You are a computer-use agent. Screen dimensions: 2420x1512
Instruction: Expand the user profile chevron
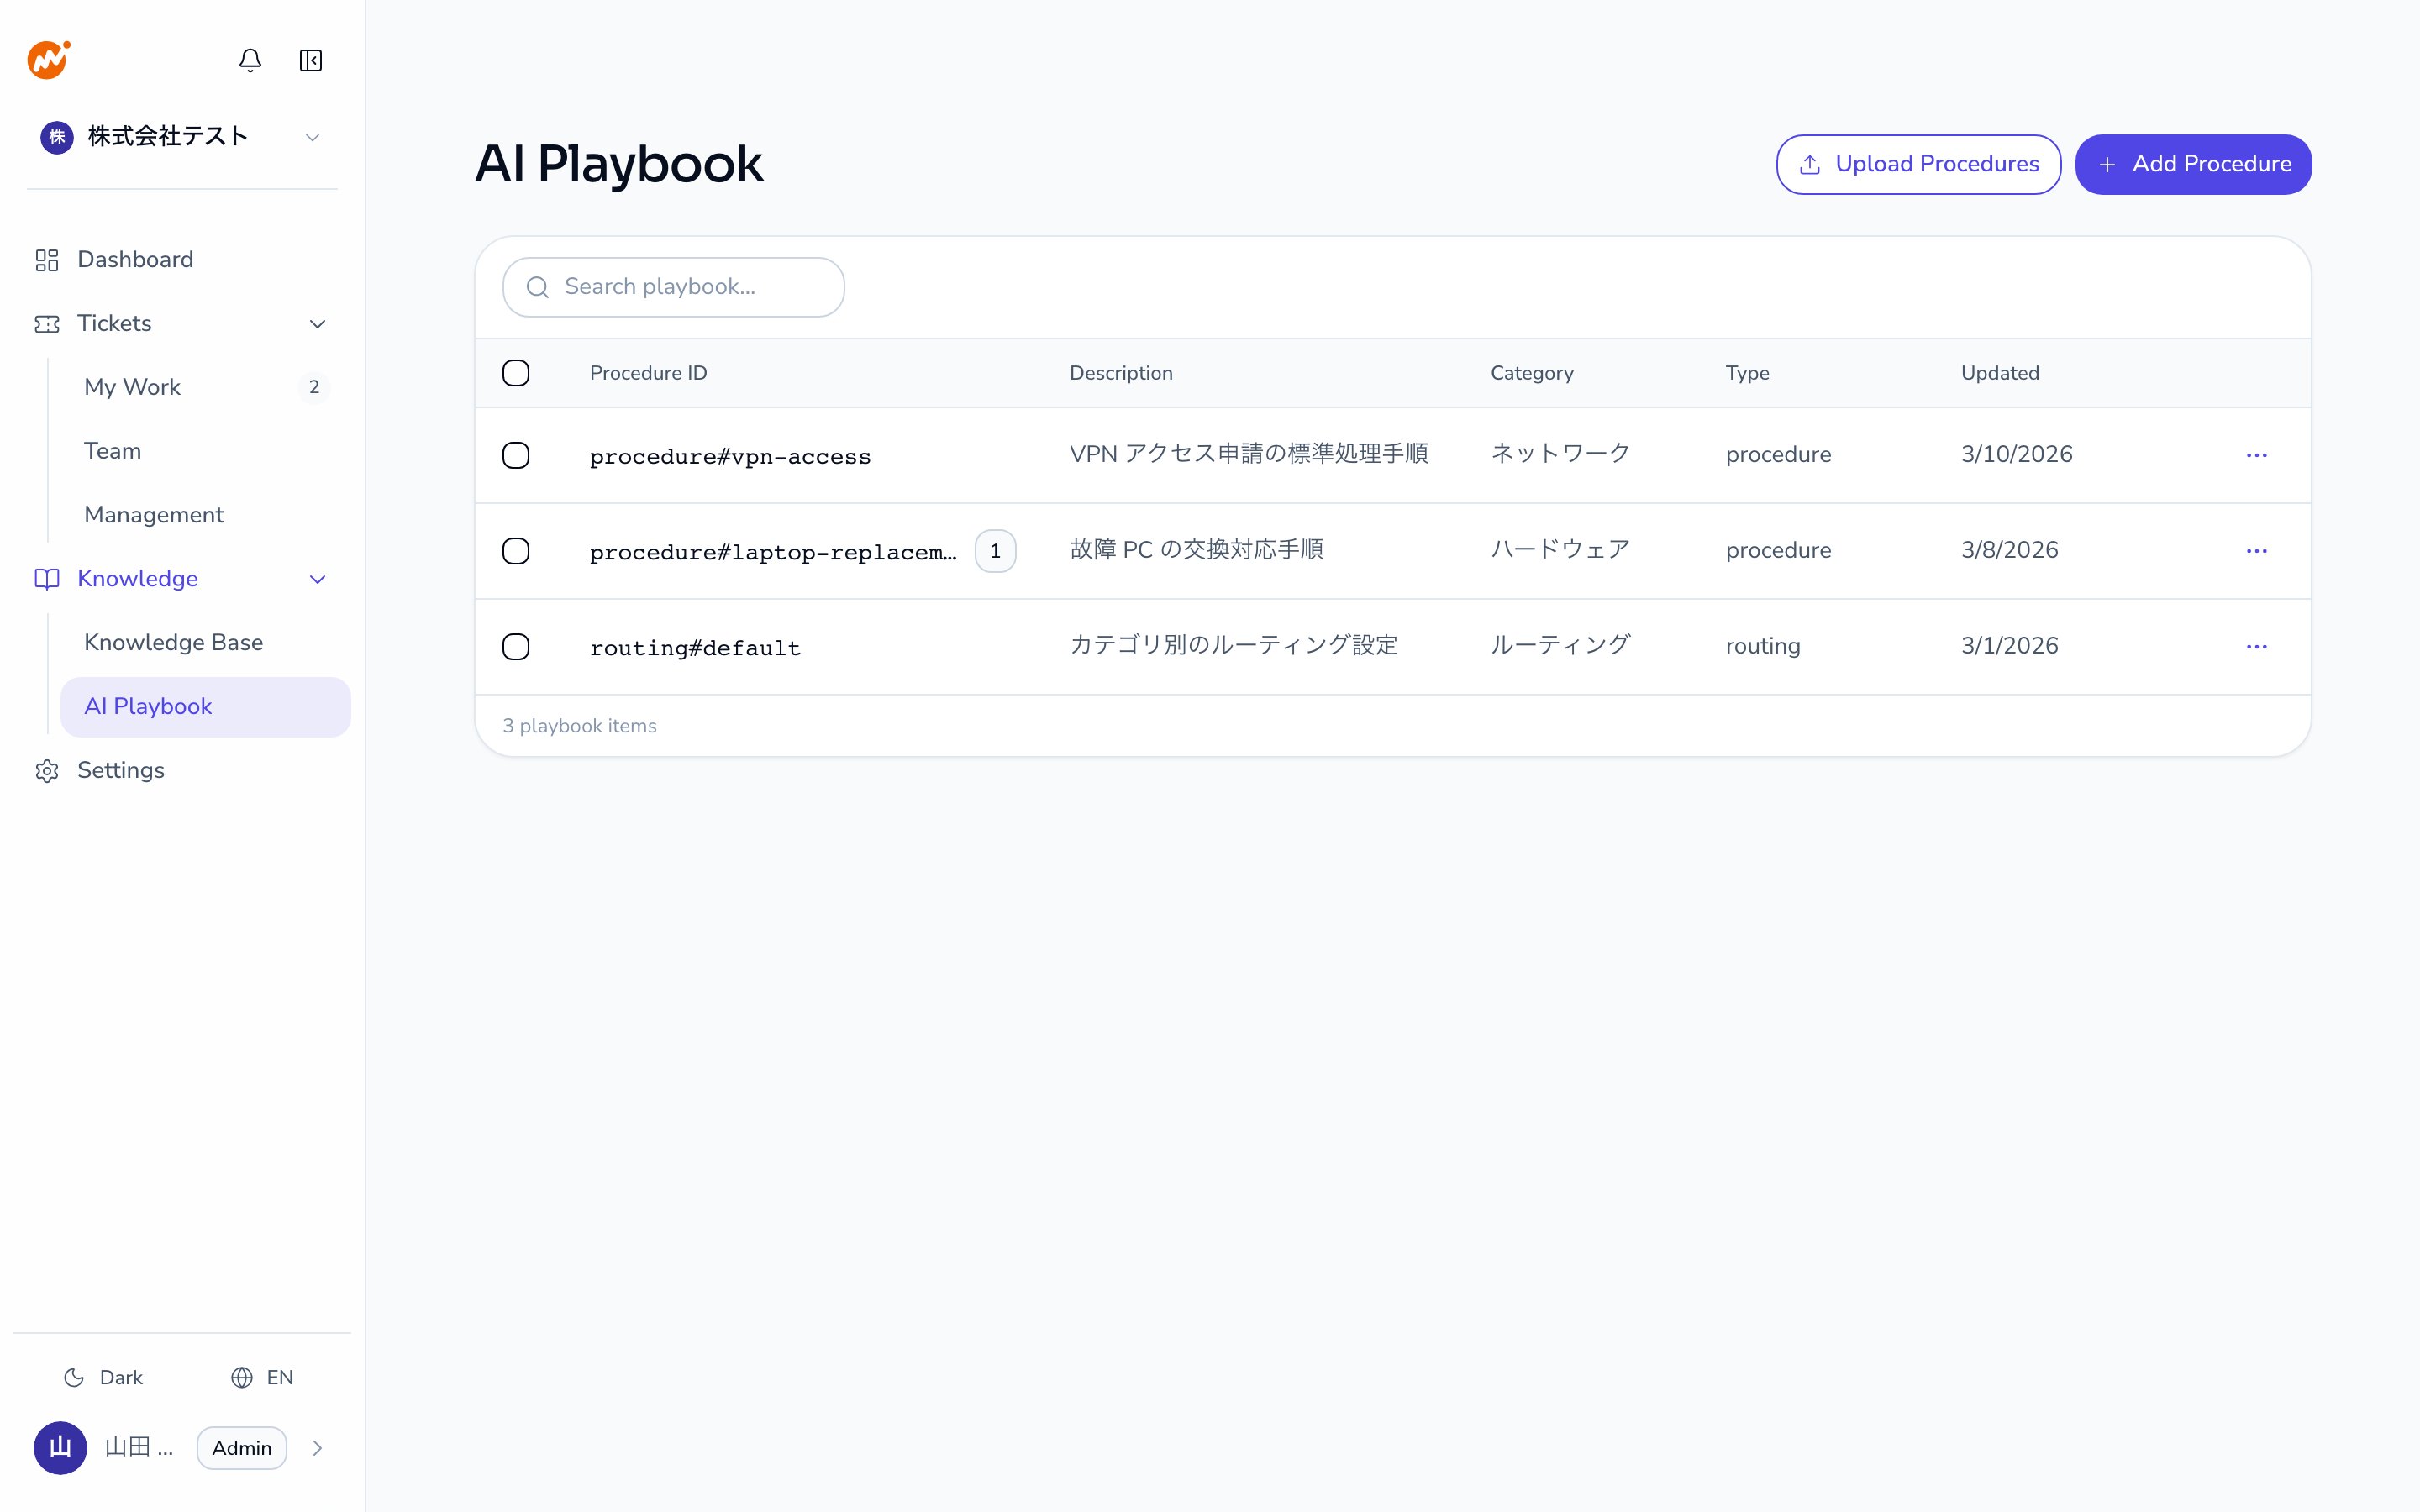[x=317, y=1448]
